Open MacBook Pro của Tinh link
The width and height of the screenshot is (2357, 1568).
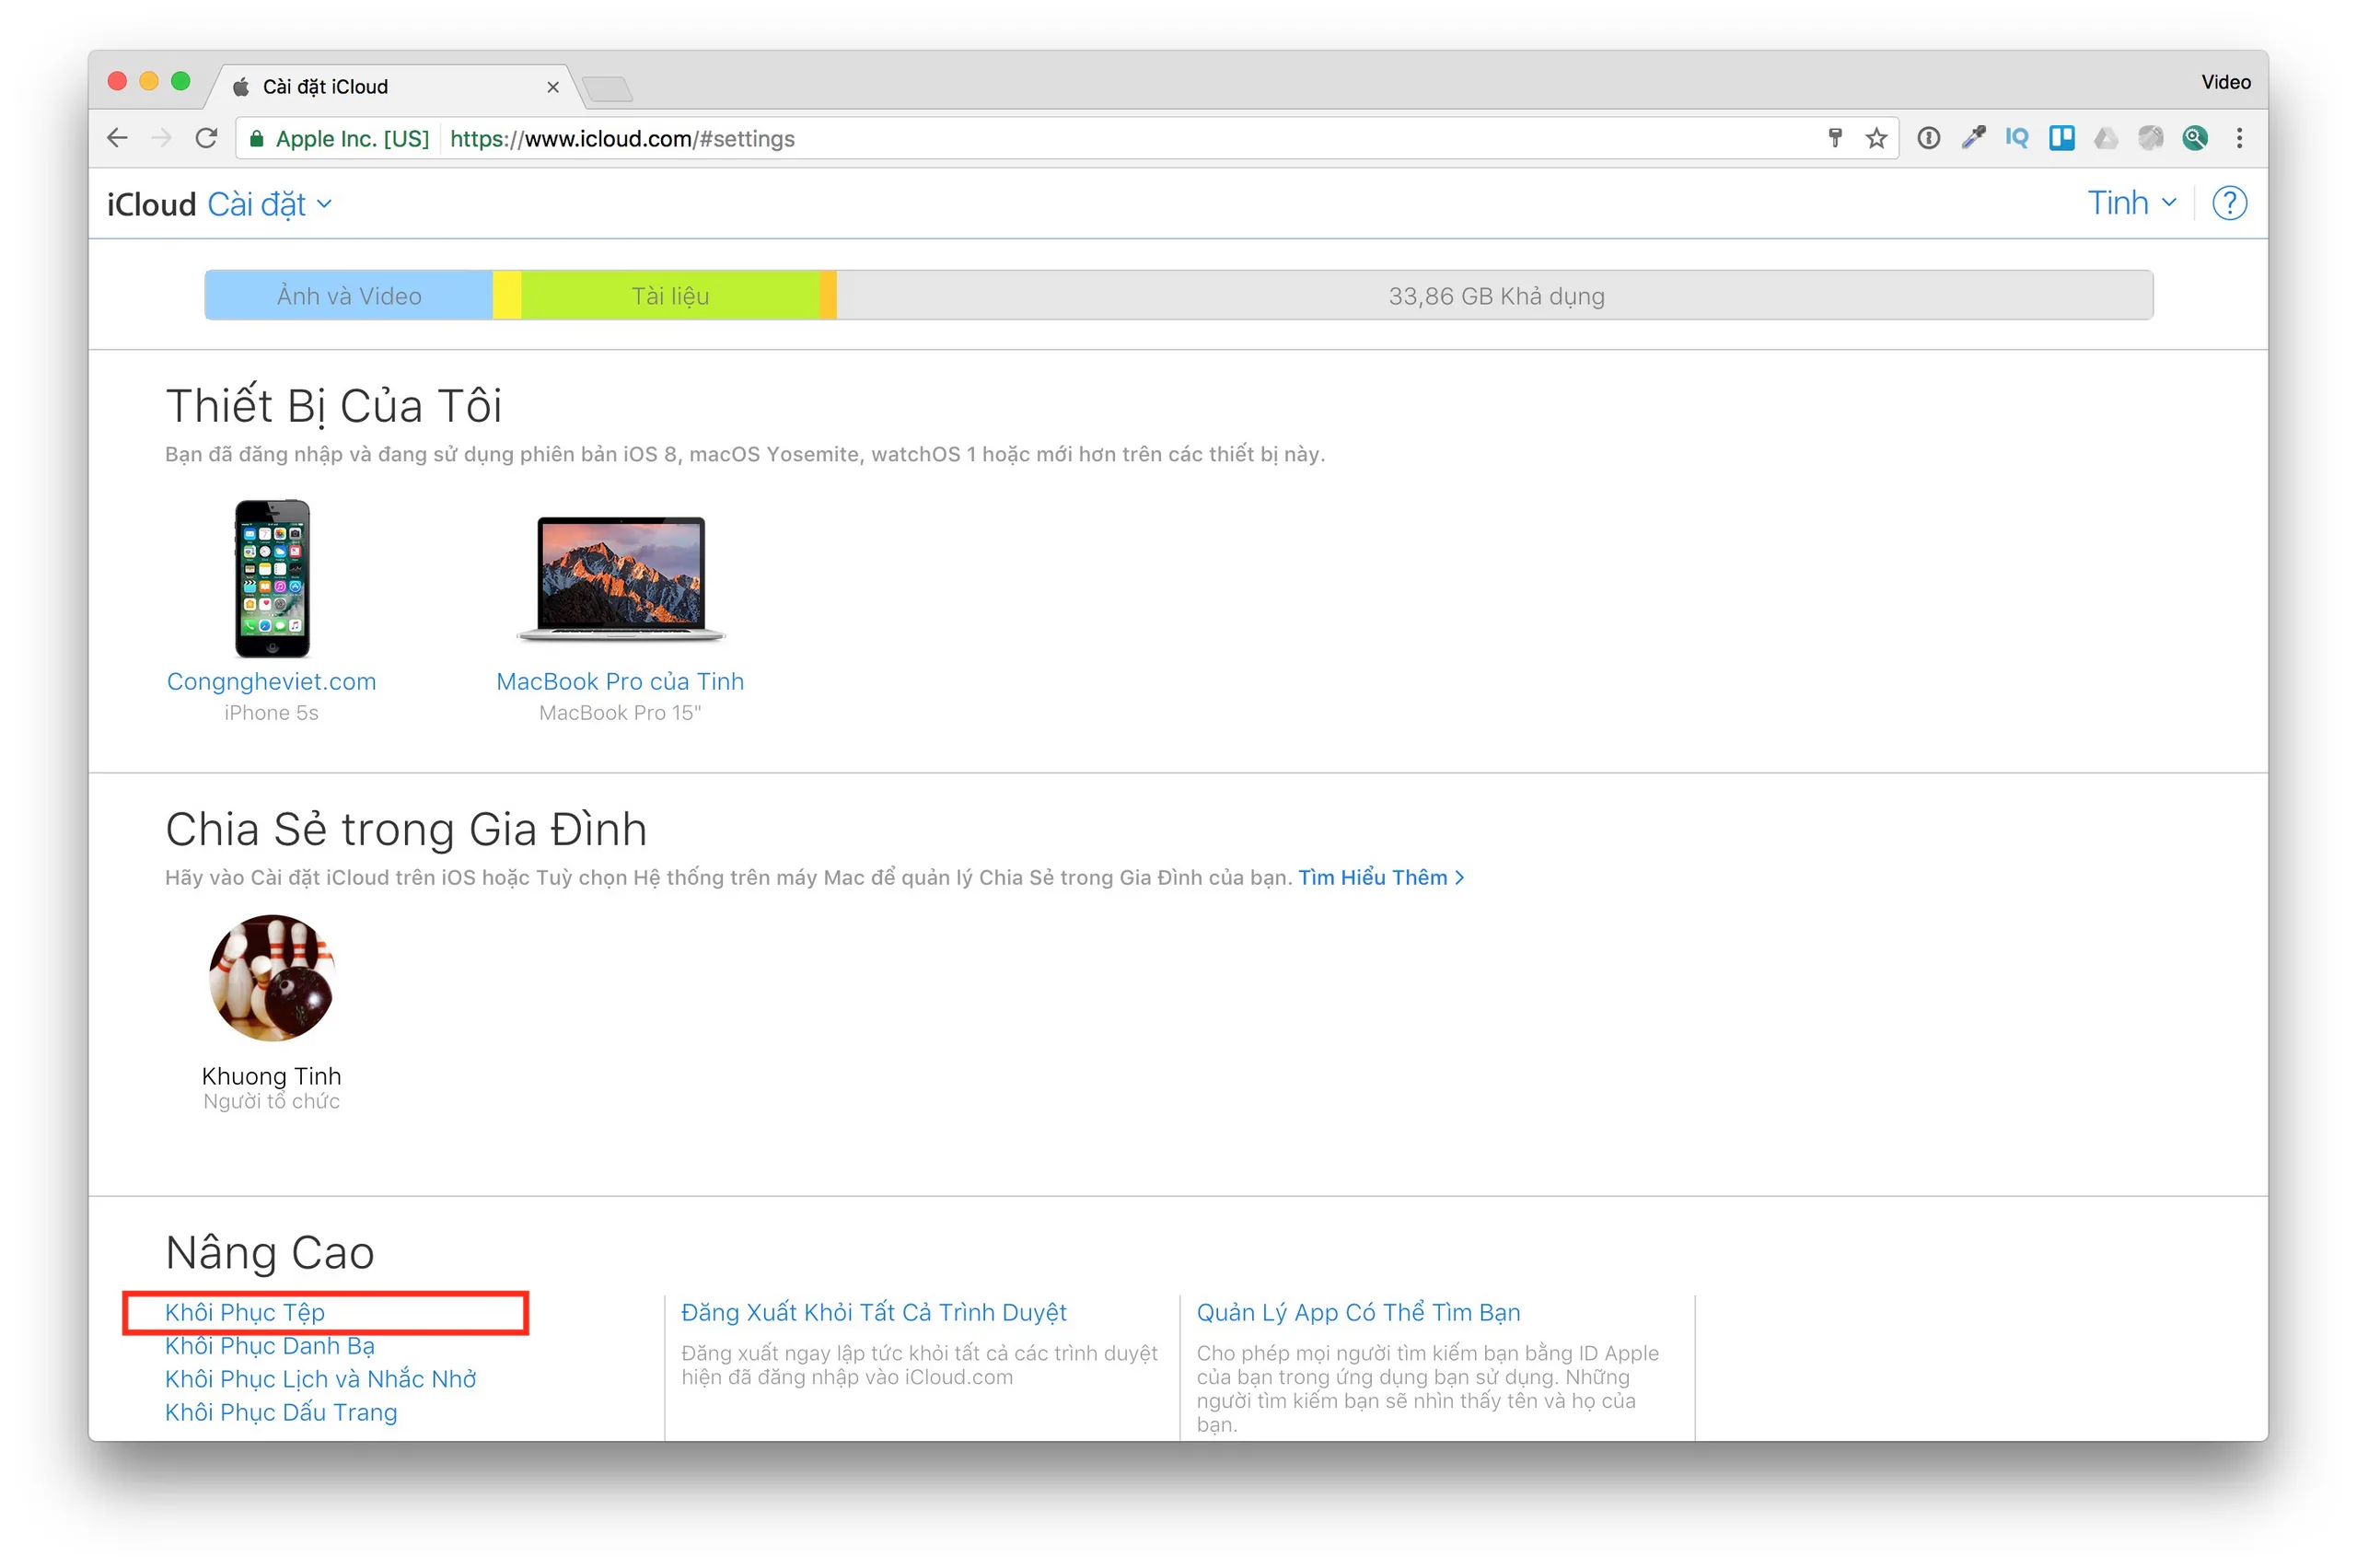[x=620, y=681]
